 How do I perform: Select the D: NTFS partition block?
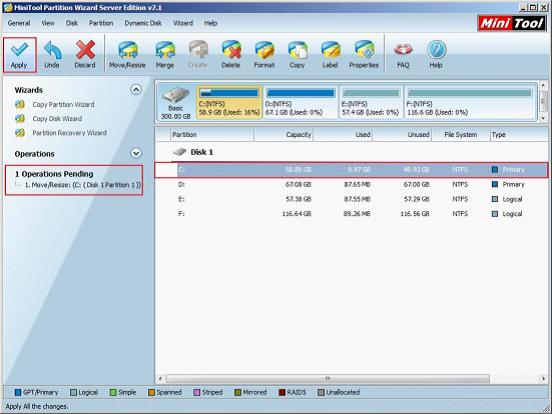pyautogui.click(x=300, y=102)
